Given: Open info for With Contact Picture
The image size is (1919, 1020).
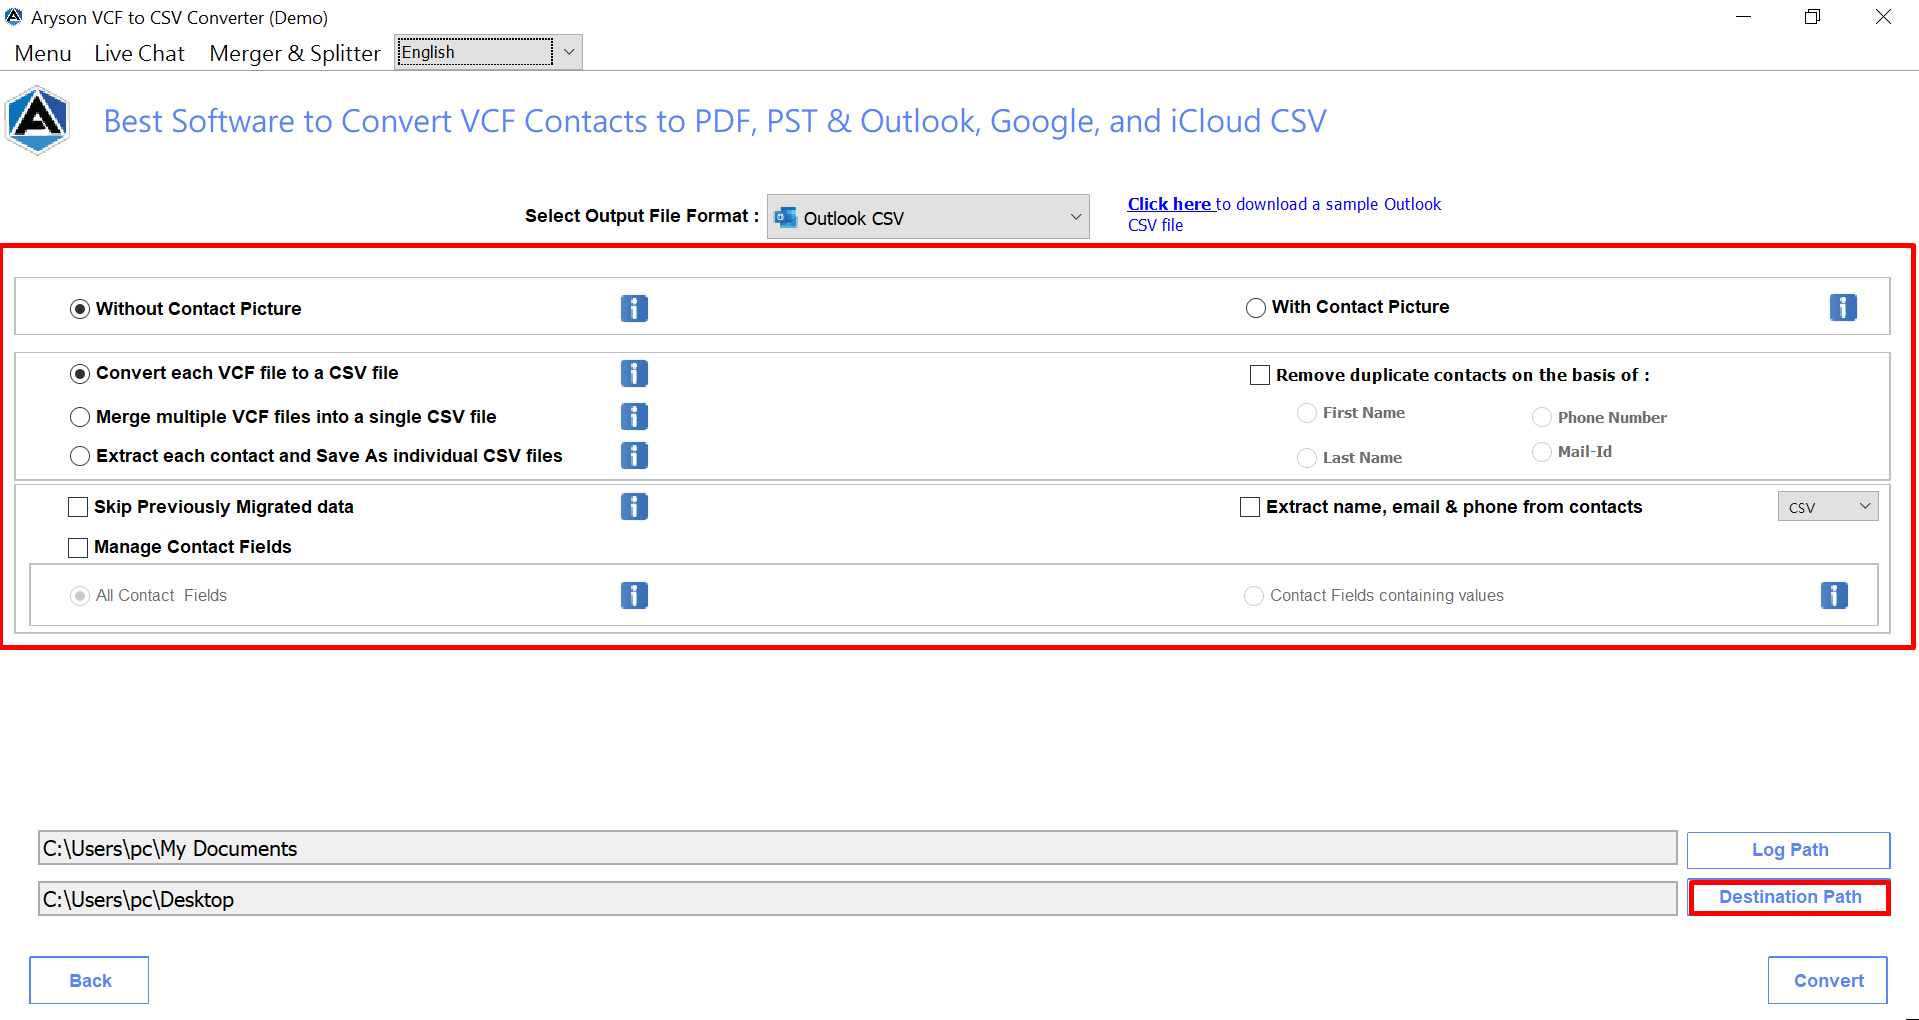Looking at the screenshot, I should coord(1843,307).
